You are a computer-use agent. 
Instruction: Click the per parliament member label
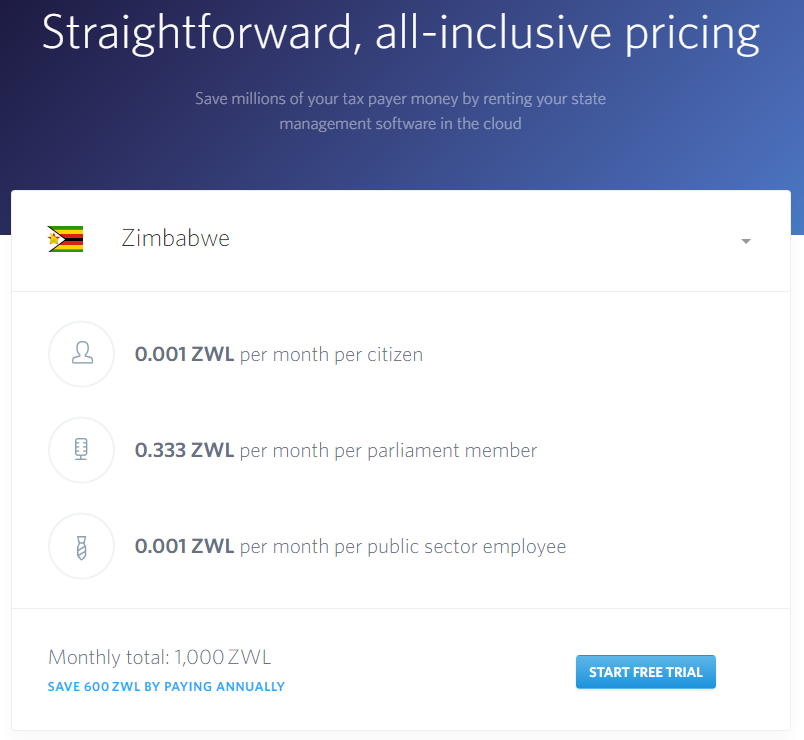pos(388,451)
